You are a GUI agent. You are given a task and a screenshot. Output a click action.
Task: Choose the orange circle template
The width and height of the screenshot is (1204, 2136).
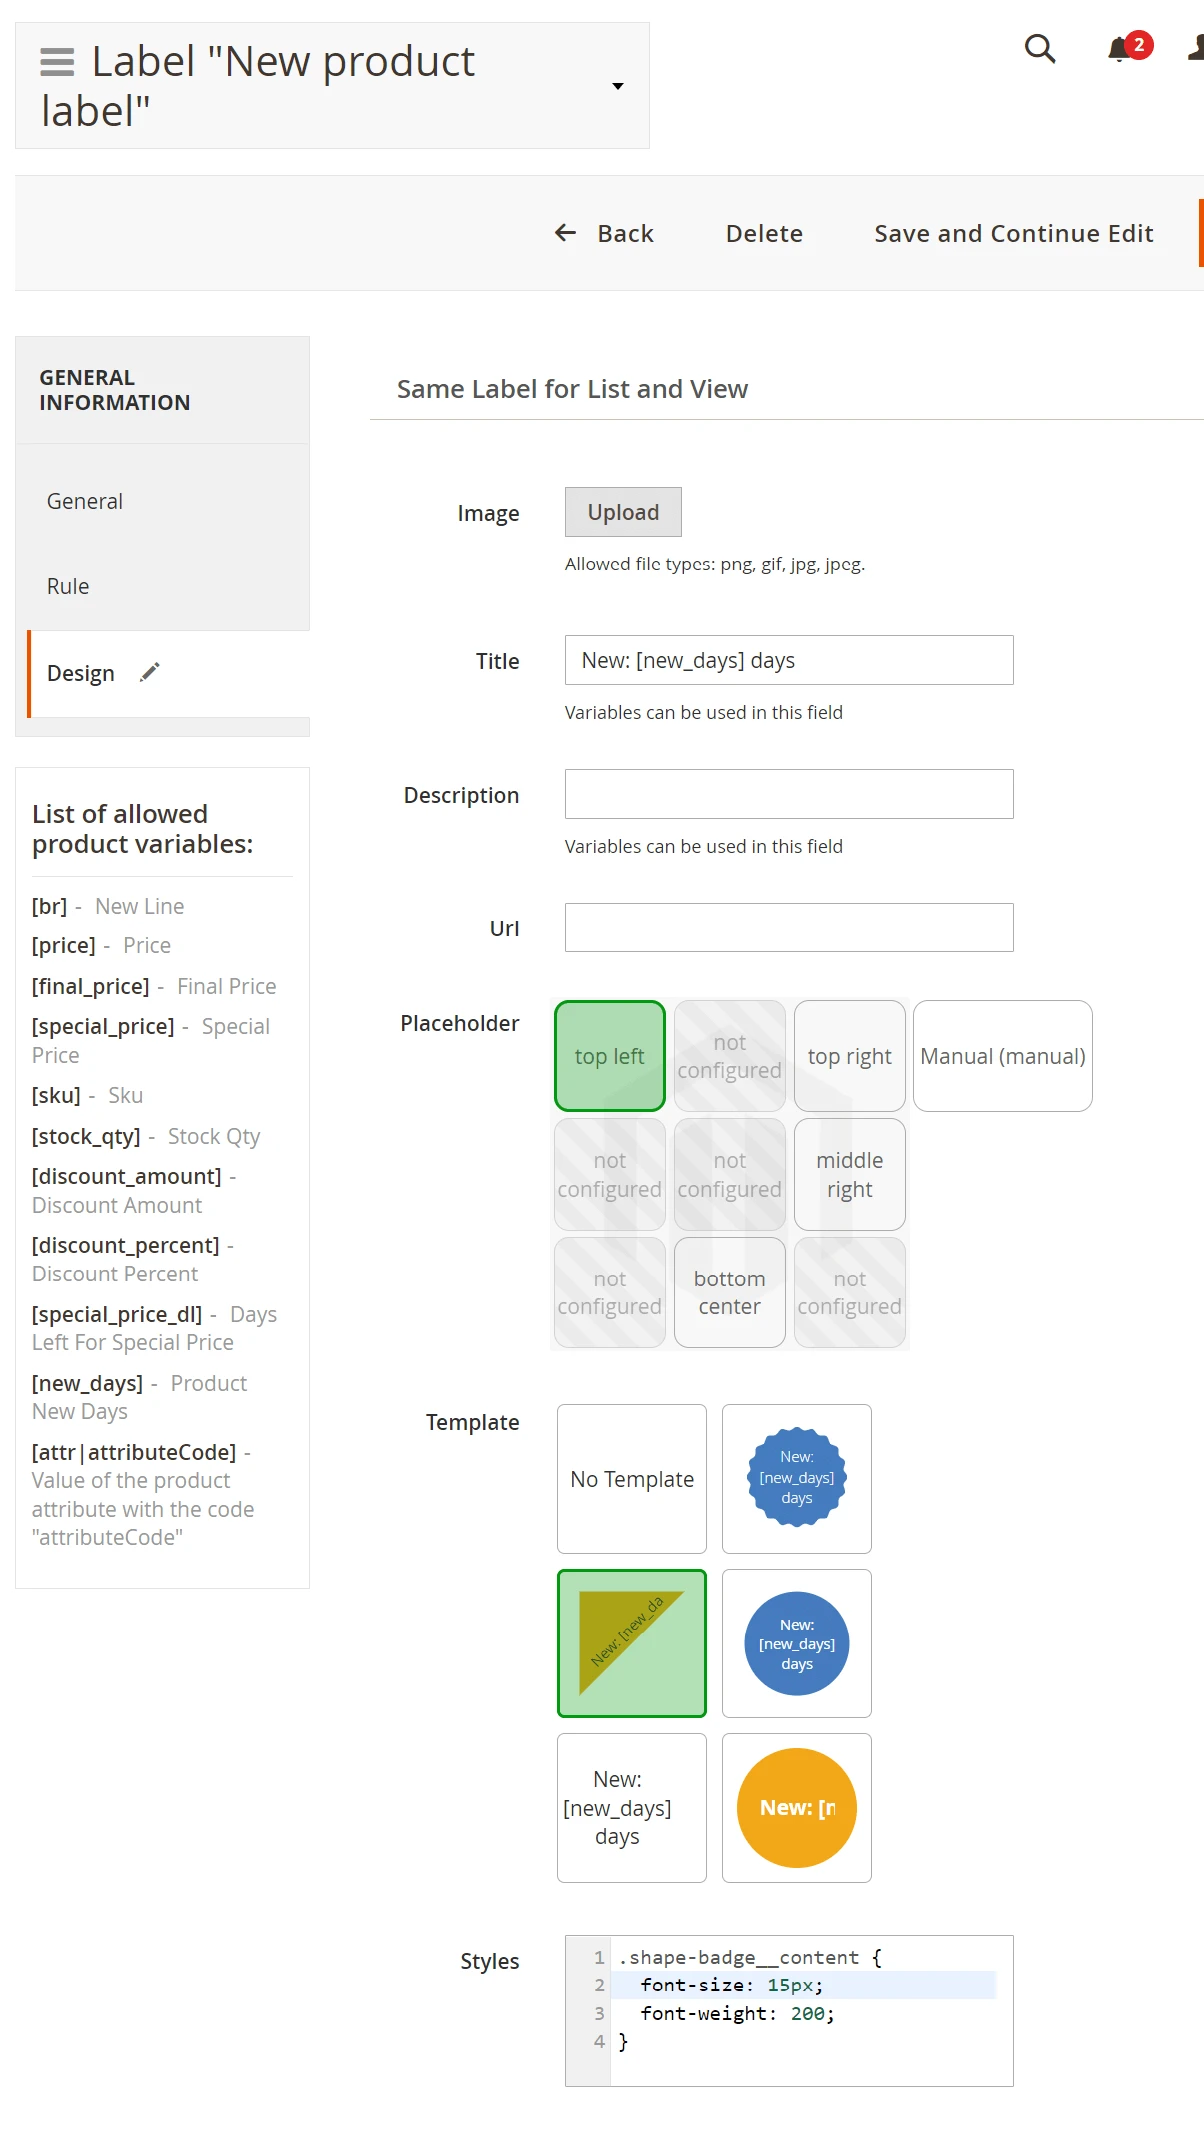[x=796, y=1807]
